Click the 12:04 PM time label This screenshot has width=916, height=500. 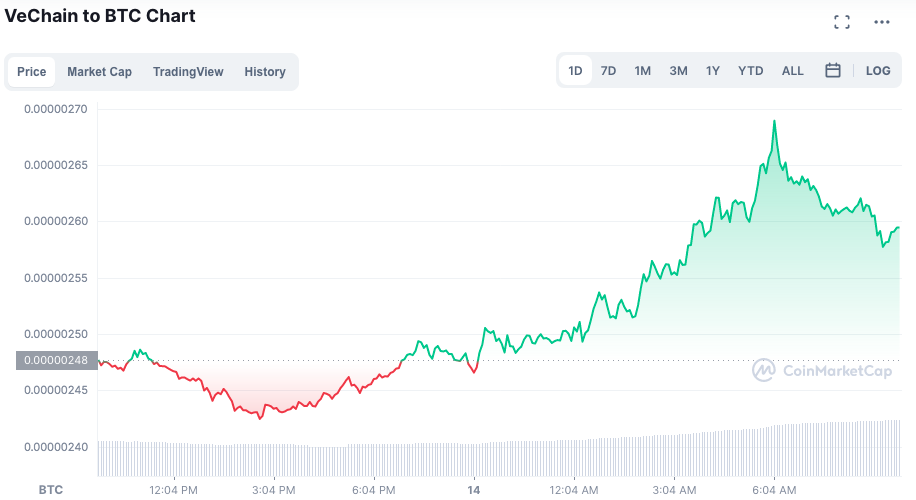174,490
